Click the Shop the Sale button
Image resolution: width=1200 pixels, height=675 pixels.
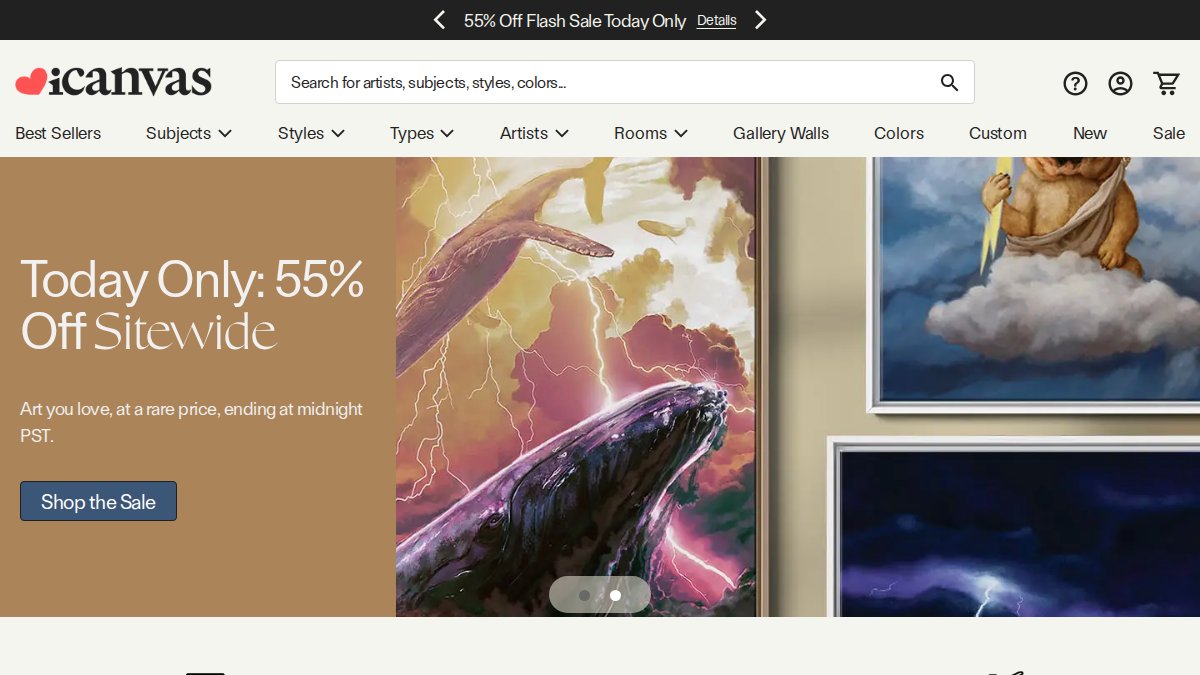coord(98,501)
